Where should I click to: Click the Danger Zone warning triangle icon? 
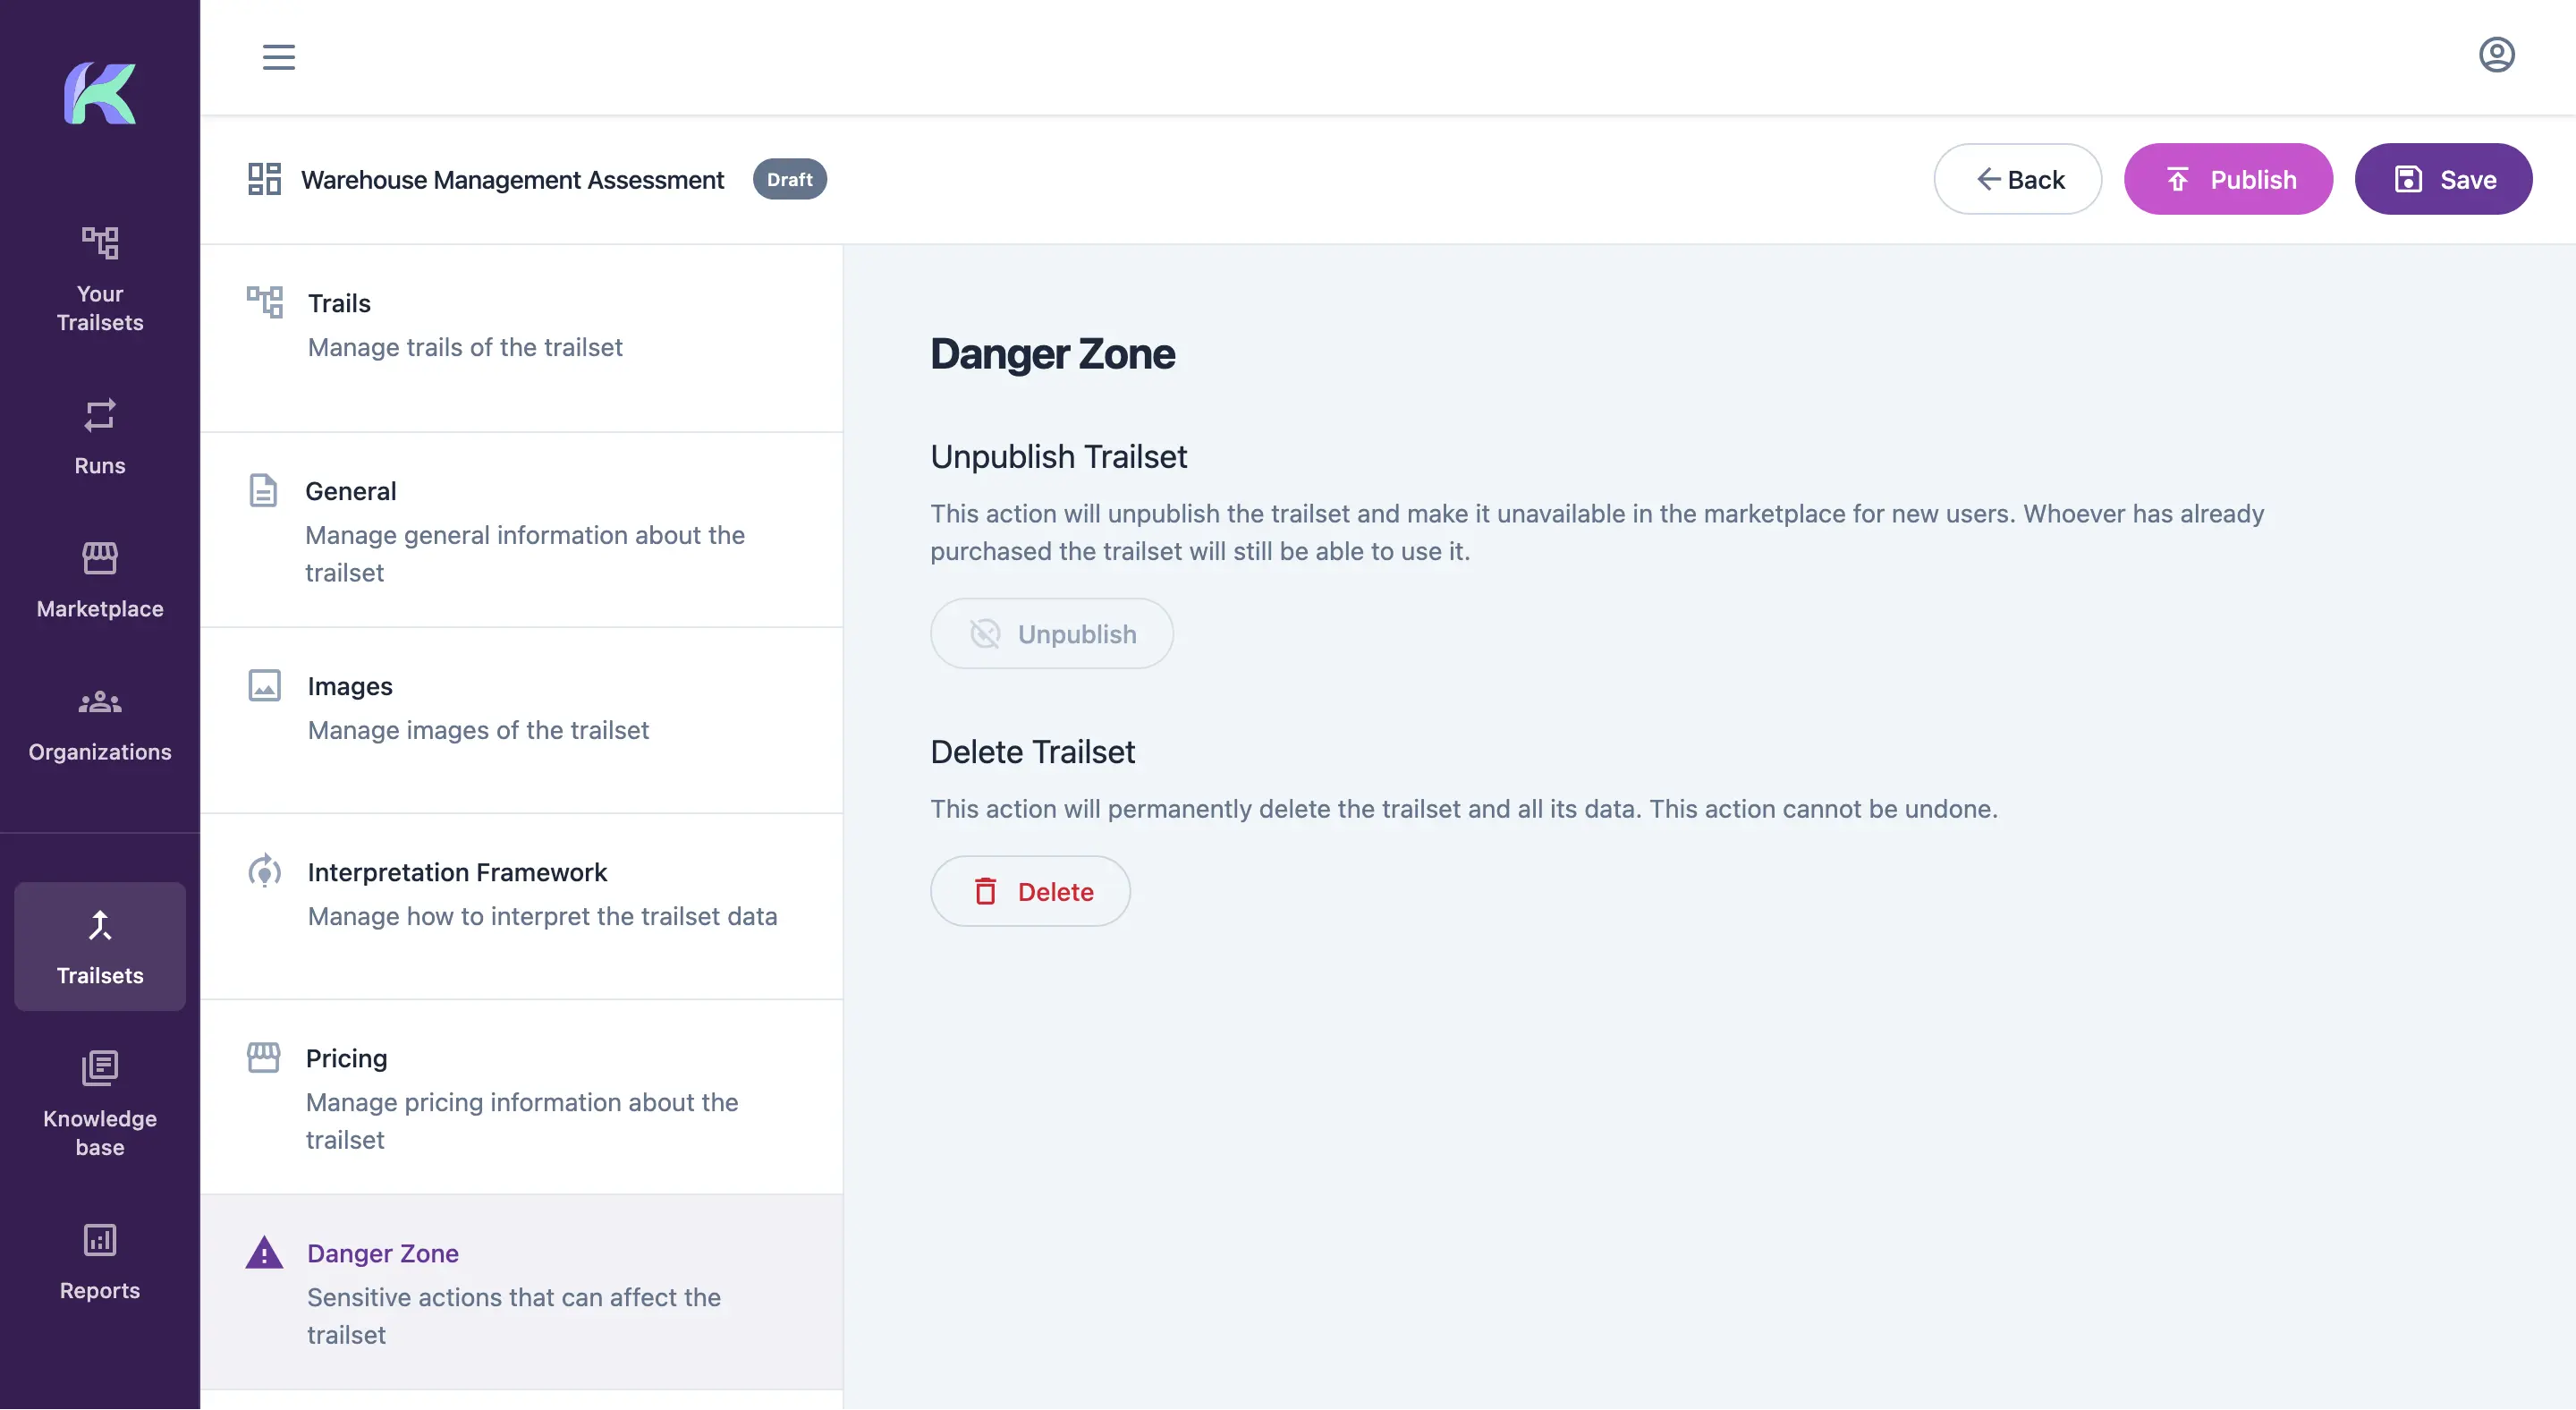(264, 1252)
